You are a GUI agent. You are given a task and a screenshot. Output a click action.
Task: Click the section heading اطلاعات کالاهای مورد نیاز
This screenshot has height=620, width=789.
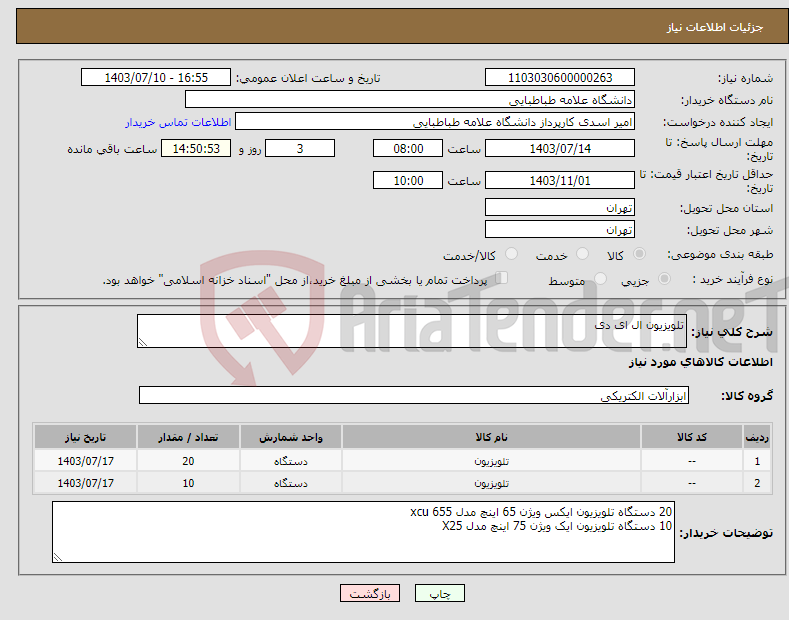[700, 362]
